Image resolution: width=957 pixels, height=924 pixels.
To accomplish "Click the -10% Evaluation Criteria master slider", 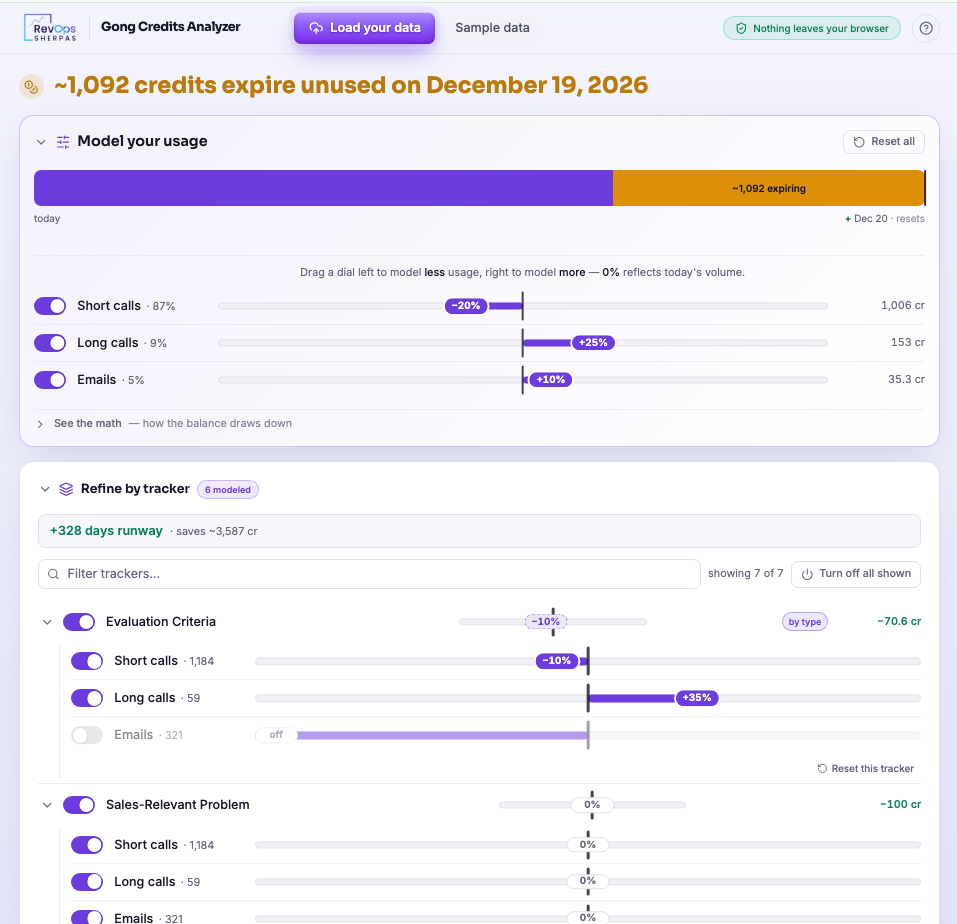I will (546, 621).
